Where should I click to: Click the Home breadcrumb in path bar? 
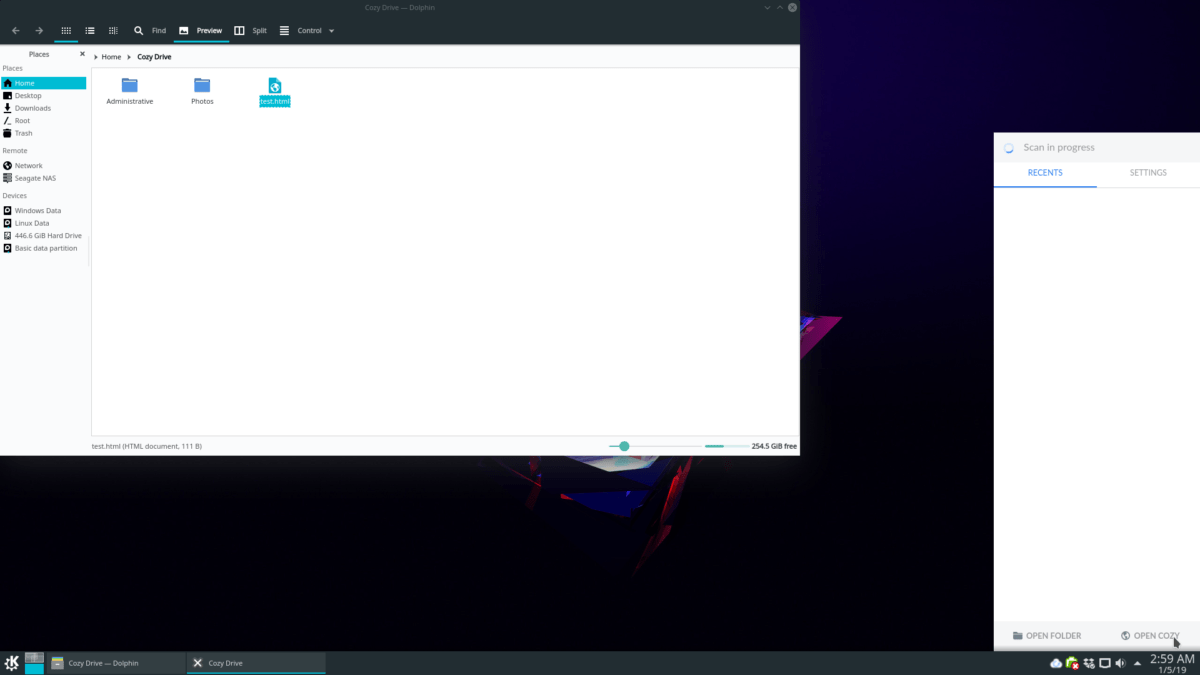tap(111, 57)
